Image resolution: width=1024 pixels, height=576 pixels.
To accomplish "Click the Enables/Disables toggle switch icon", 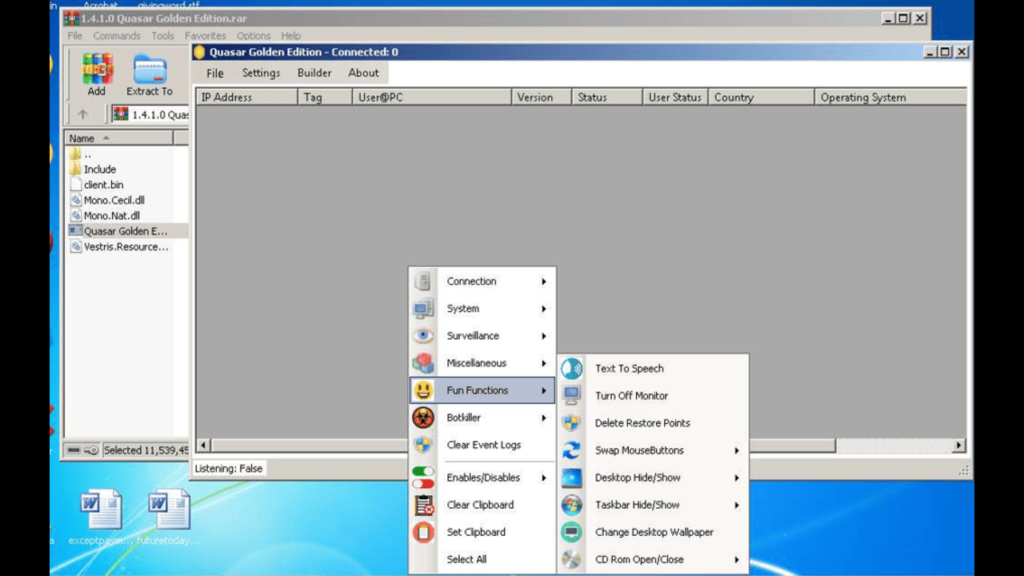I will click(x=423, y=477).
